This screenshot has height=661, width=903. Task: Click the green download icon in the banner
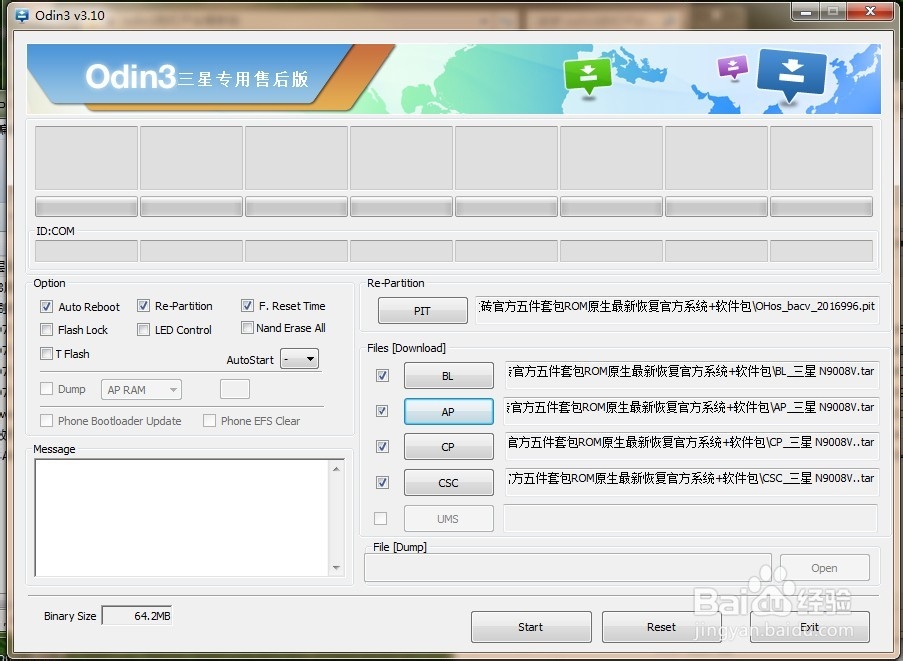pos(588,74)
